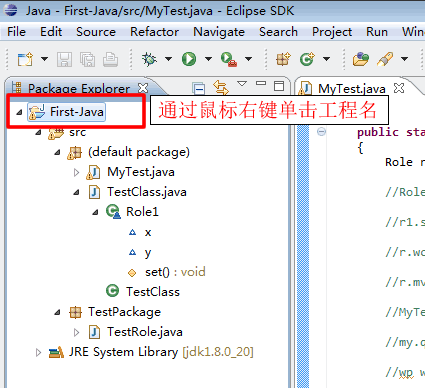425x388 pixels.
Task: Start debugging with the bug icon
Action: click(x=149, y=59)
